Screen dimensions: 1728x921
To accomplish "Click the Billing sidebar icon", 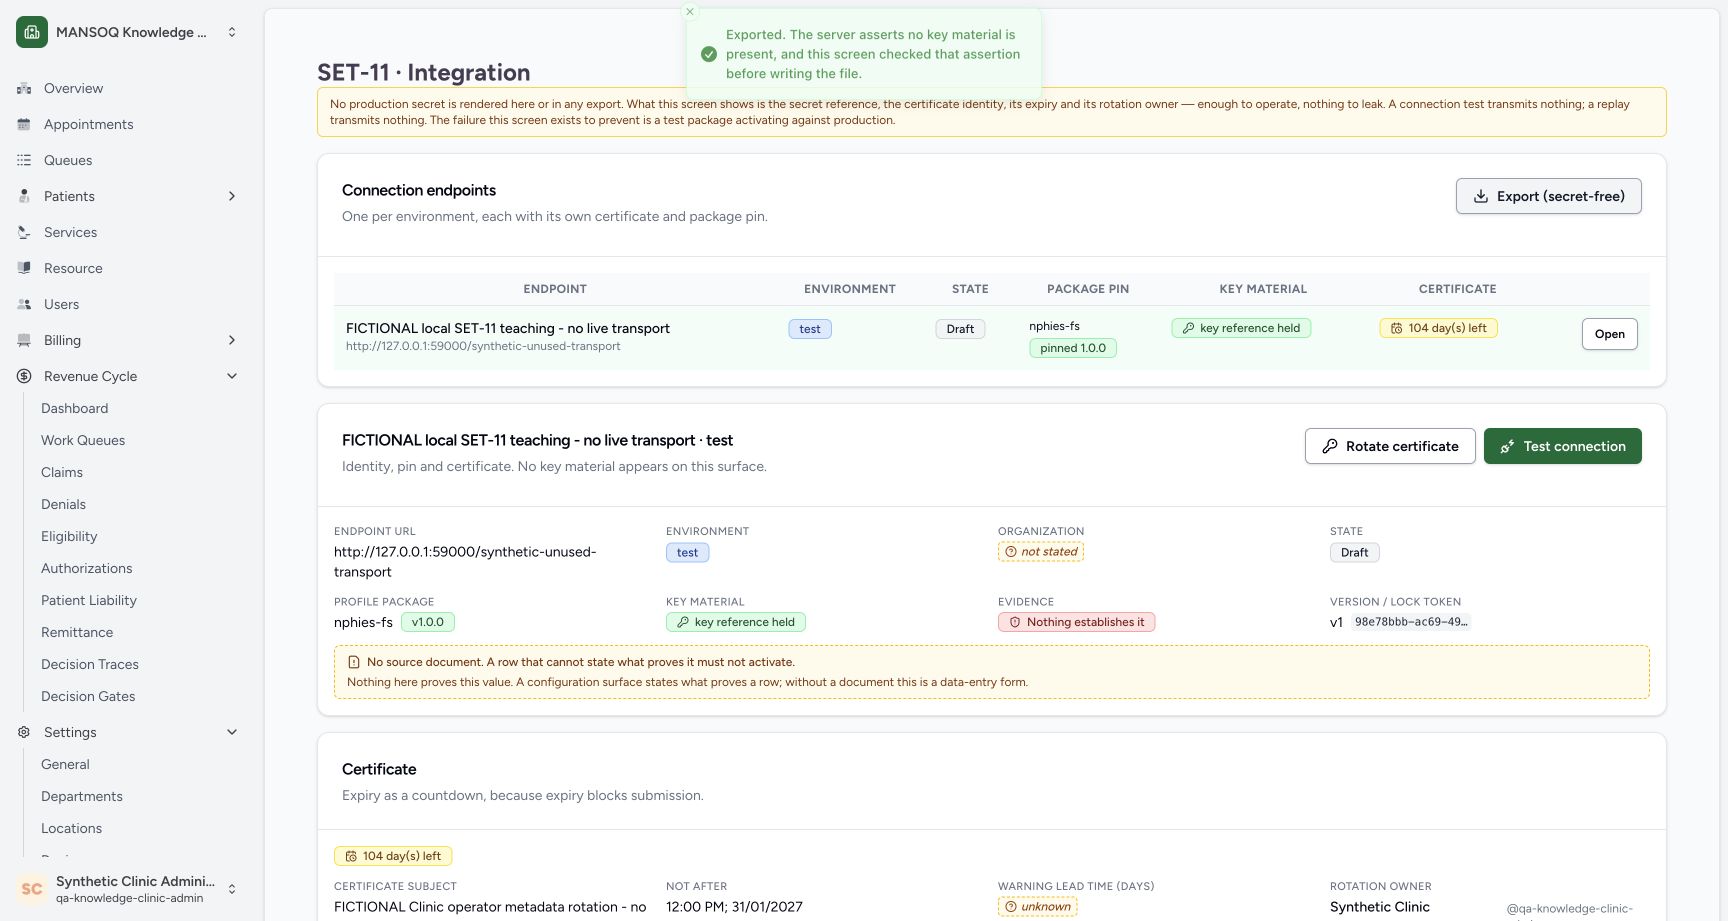I will point(24,340).
